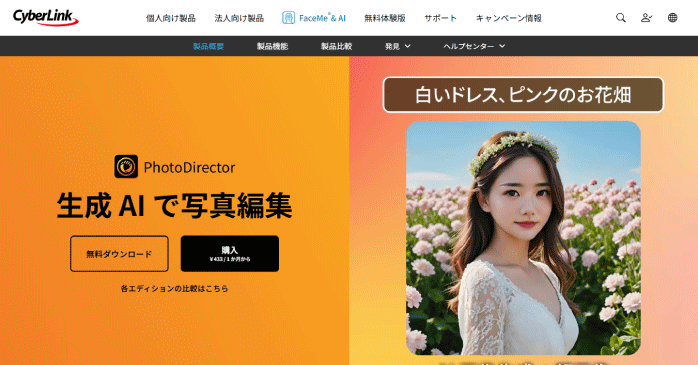Screen dimensions: 698x365
Task: Open the user account icon
Action: pyautogui.click(x=646, y=18)
